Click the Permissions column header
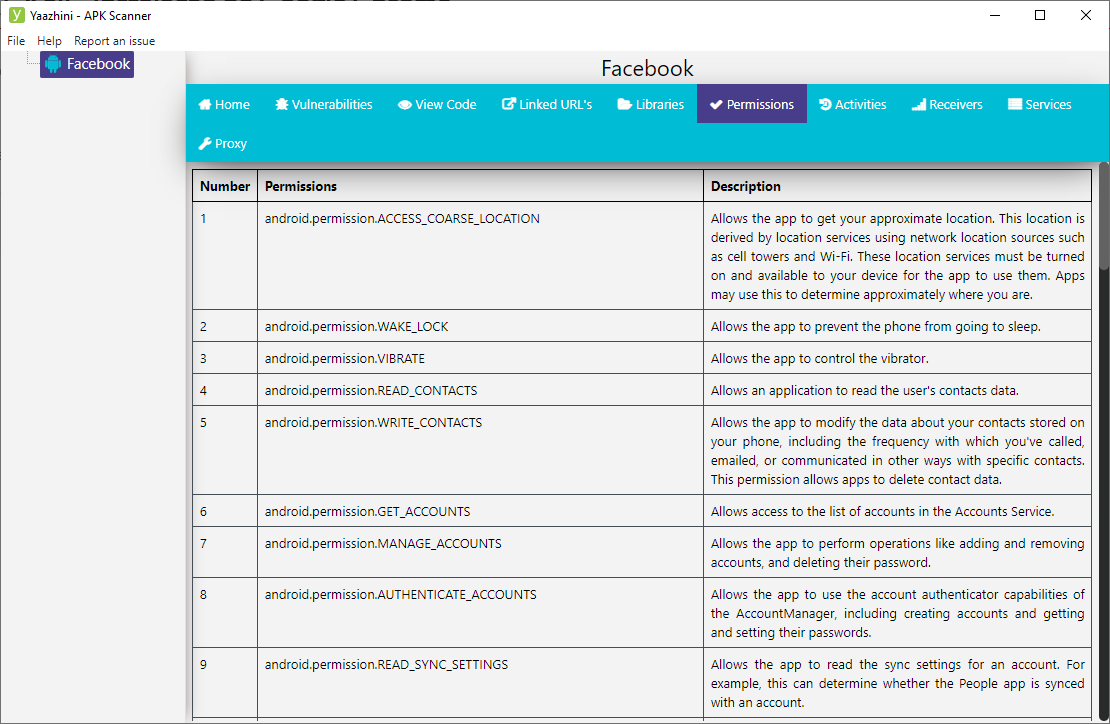 [481, 186]
